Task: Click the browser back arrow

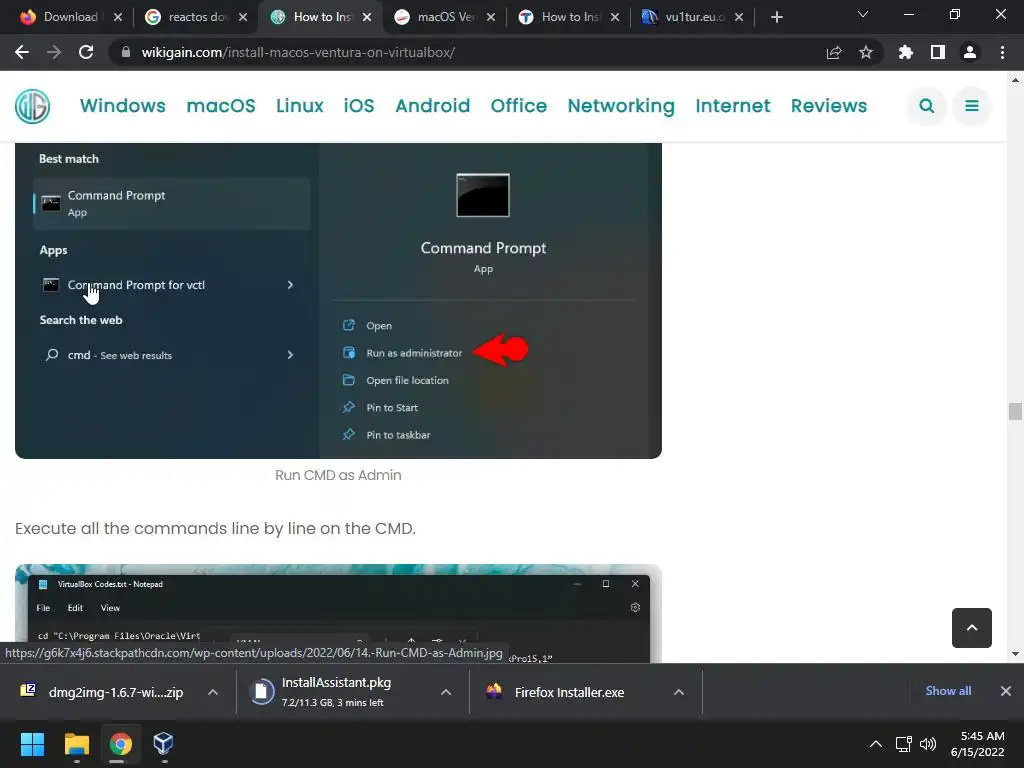Action: pos(22,52)
